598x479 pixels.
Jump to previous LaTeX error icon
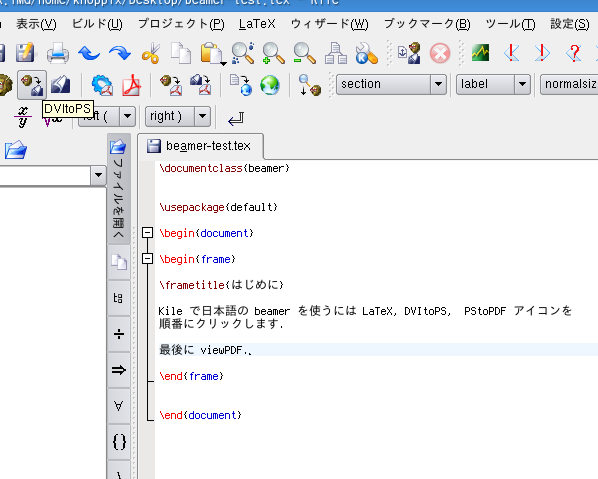coord(511,53)
